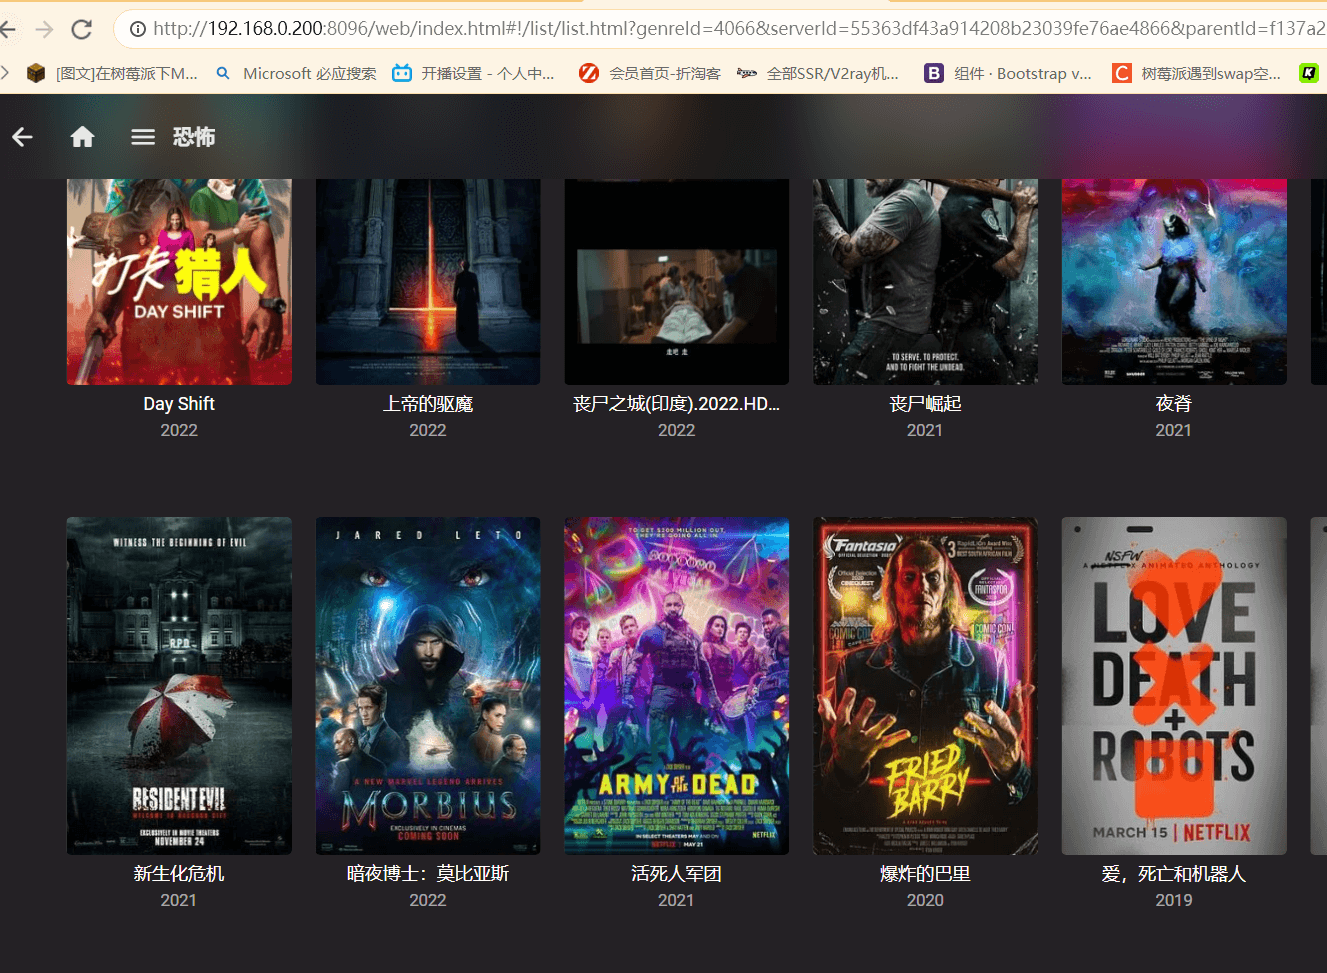Open the hamburger navigation menu
Viewport: 1327px width, 973px height.
point(143,137)
